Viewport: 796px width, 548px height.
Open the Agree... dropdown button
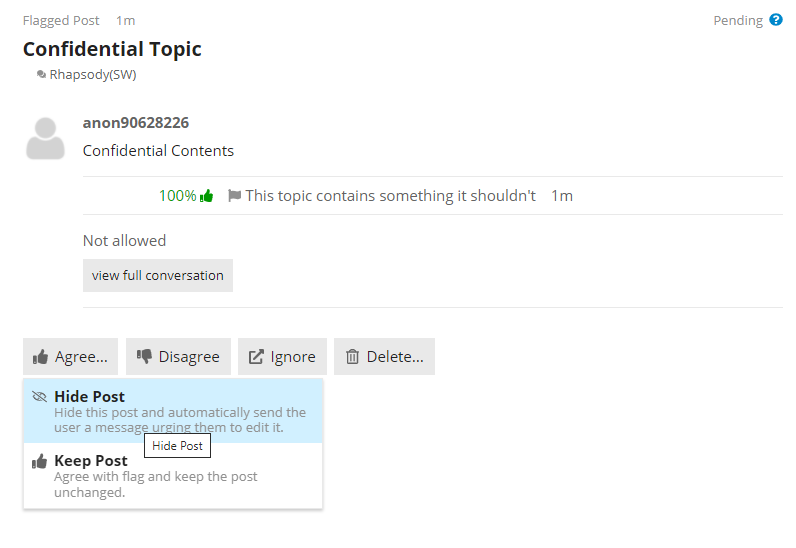(71, 357)
